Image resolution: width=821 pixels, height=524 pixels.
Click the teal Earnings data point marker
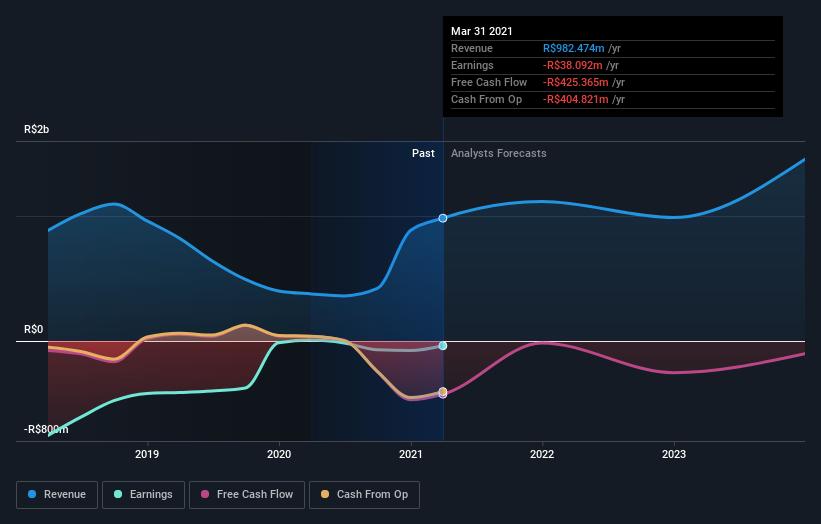(x=443, y=346)
